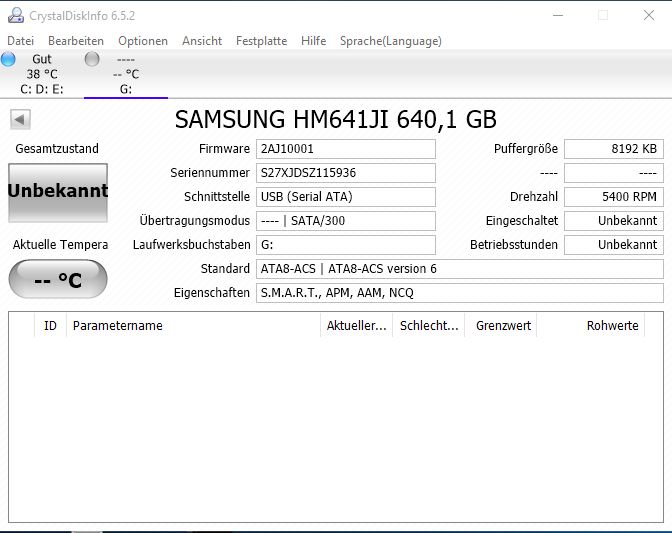This screenshot has height=533, width=672.
Task: Click the Grenzwert column header
Action: tap(501, 326)
